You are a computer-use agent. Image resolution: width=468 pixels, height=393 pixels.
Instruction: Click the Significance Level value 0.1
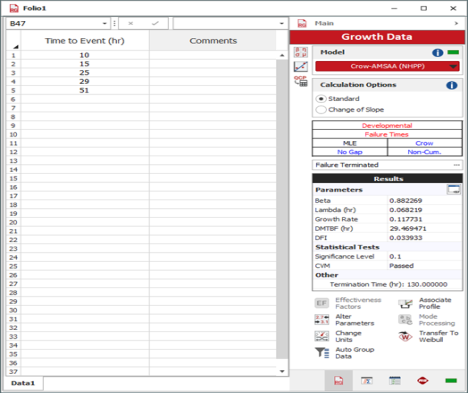pyautogui.click(x=395, y=256)
